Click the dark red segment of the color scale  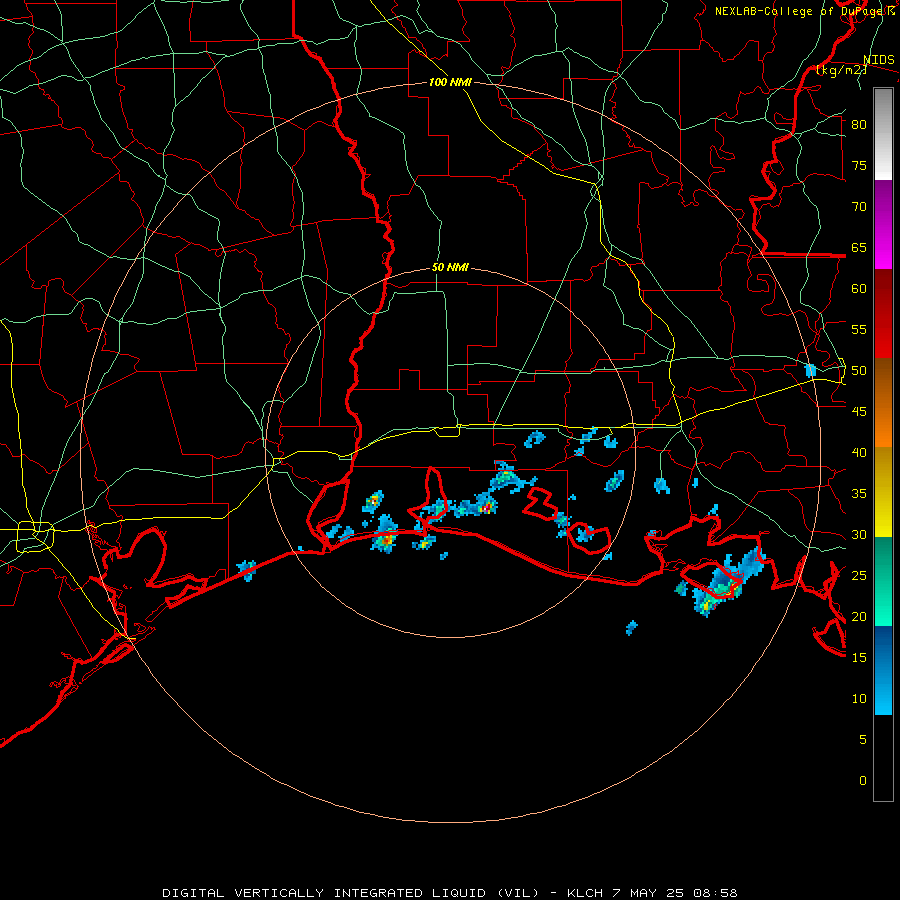[x=883, y=314]
